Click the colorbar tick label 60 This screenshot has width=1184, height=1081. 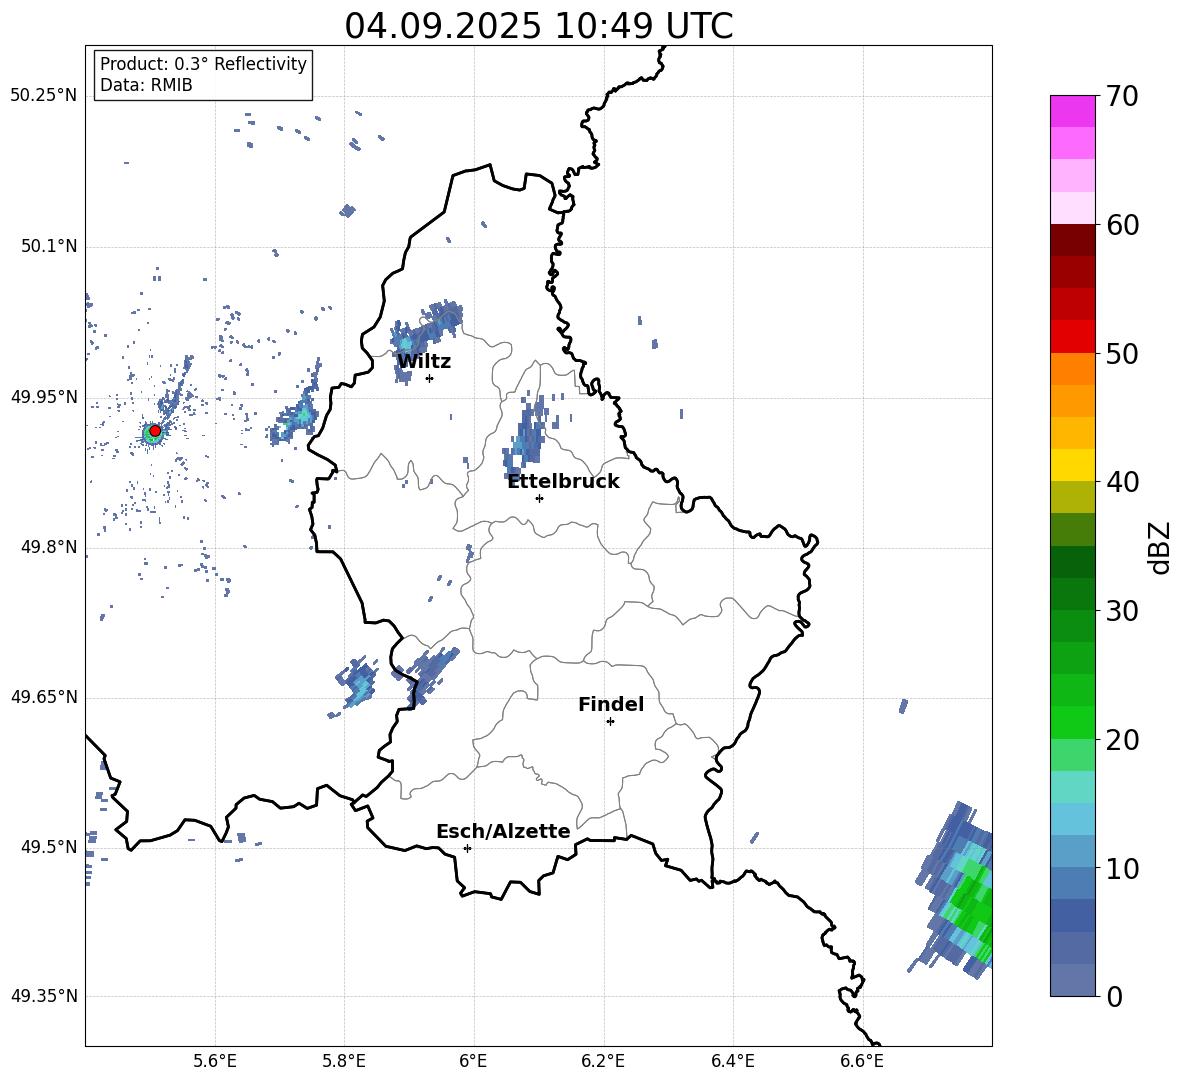click(1122, 225)
